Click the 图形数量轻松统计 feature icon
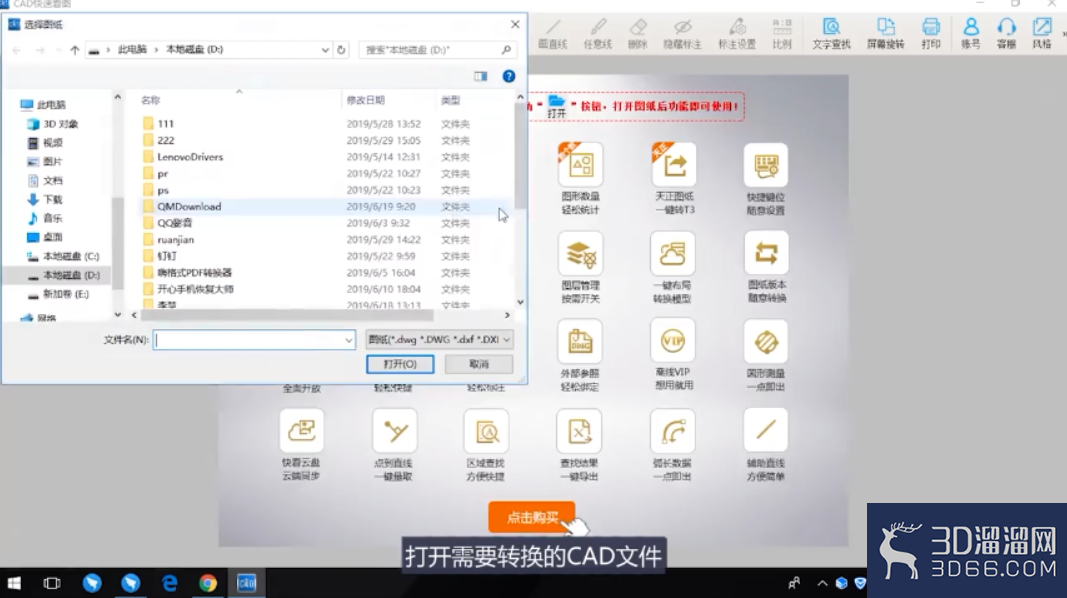This screenshot has width=1067, height=598. click(580, 165)
